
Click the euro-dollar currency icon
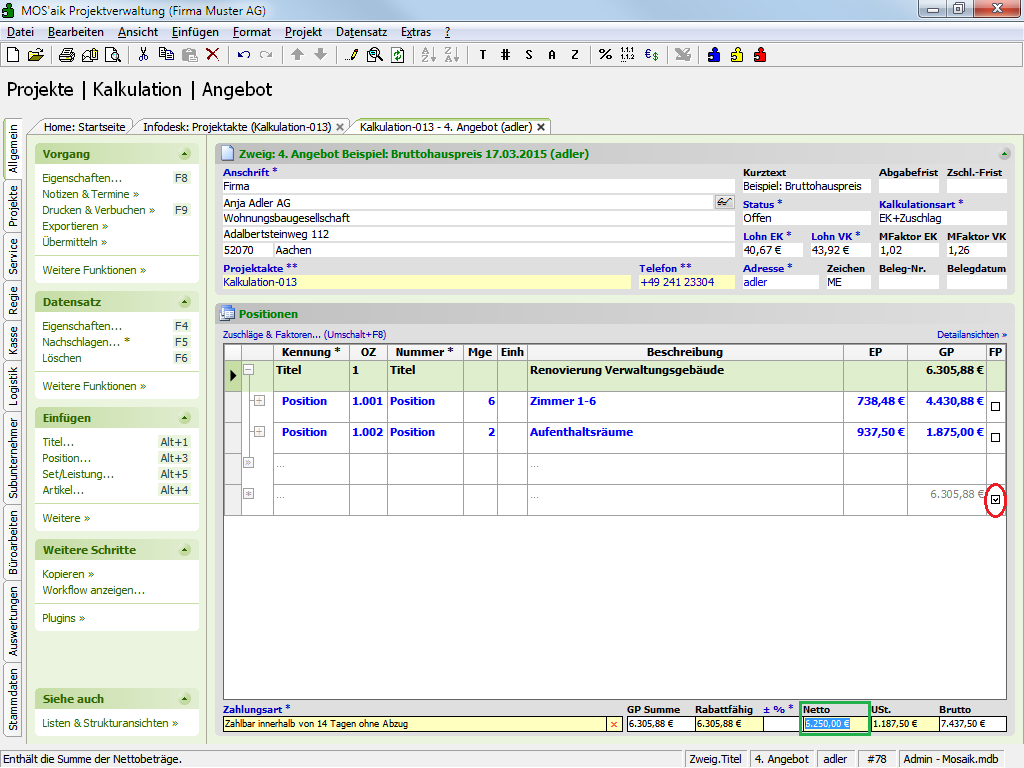tap(651, 54)
